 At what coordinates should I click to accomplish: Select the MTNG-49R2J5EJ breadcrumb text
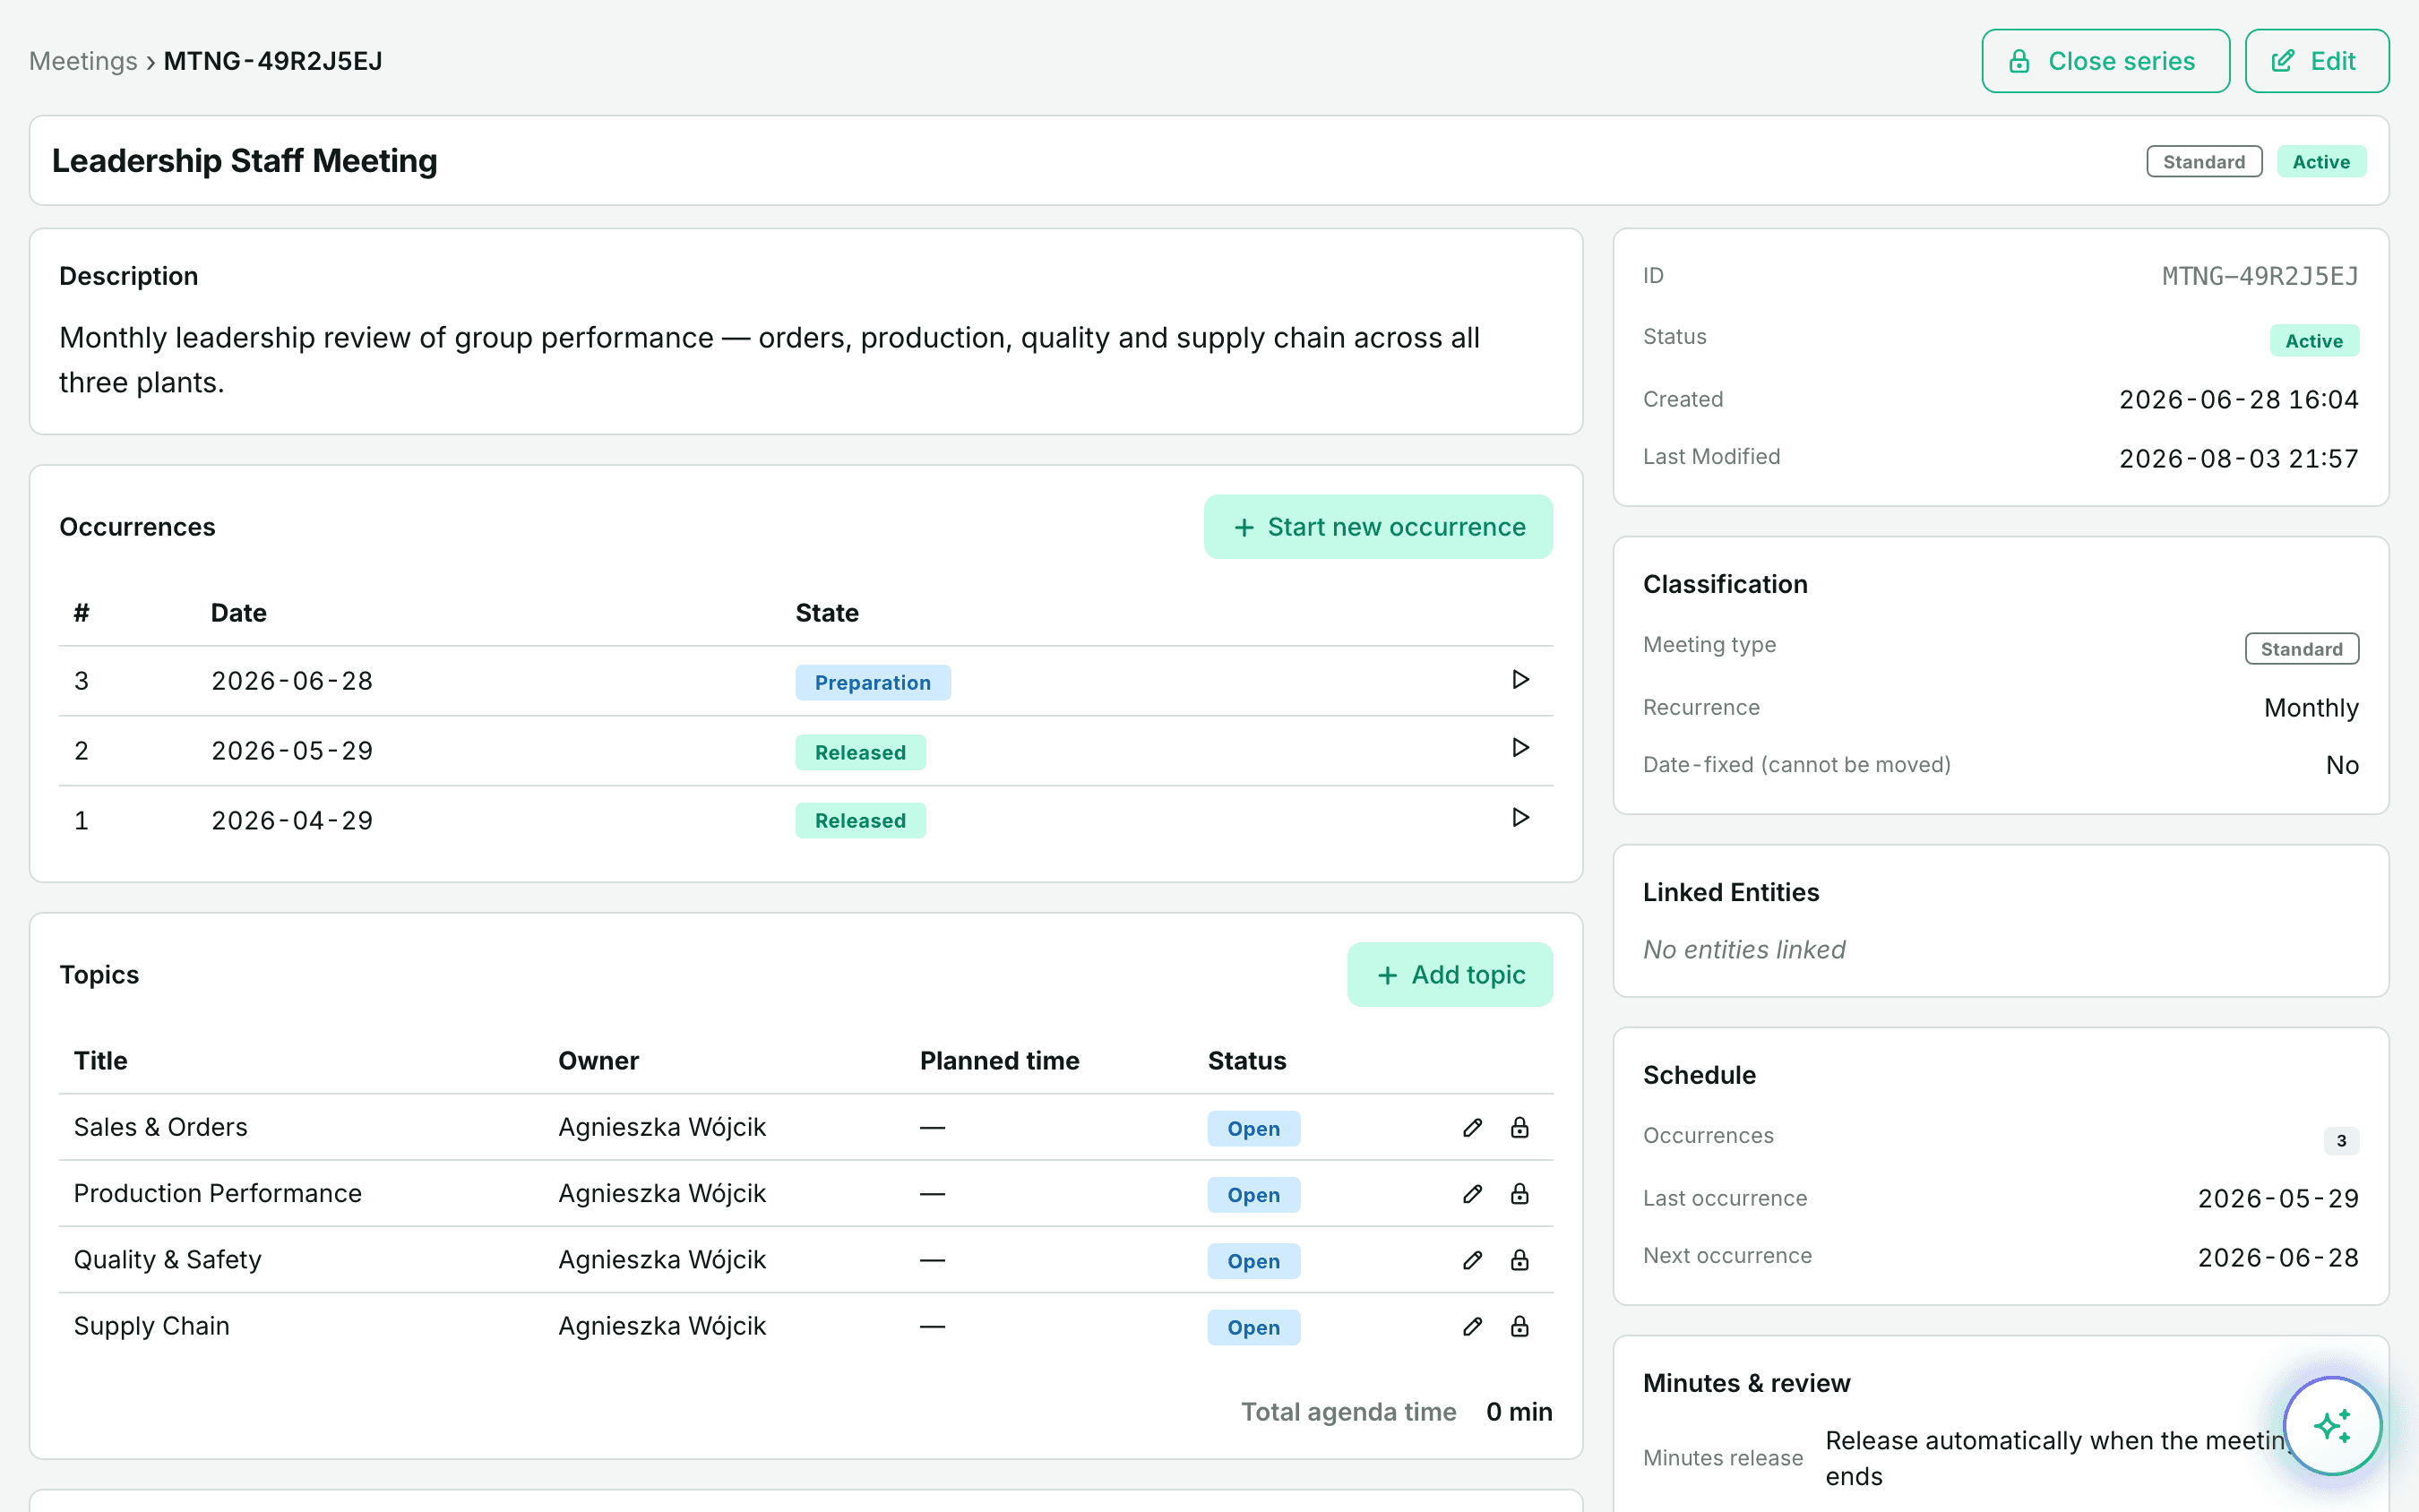273,61
